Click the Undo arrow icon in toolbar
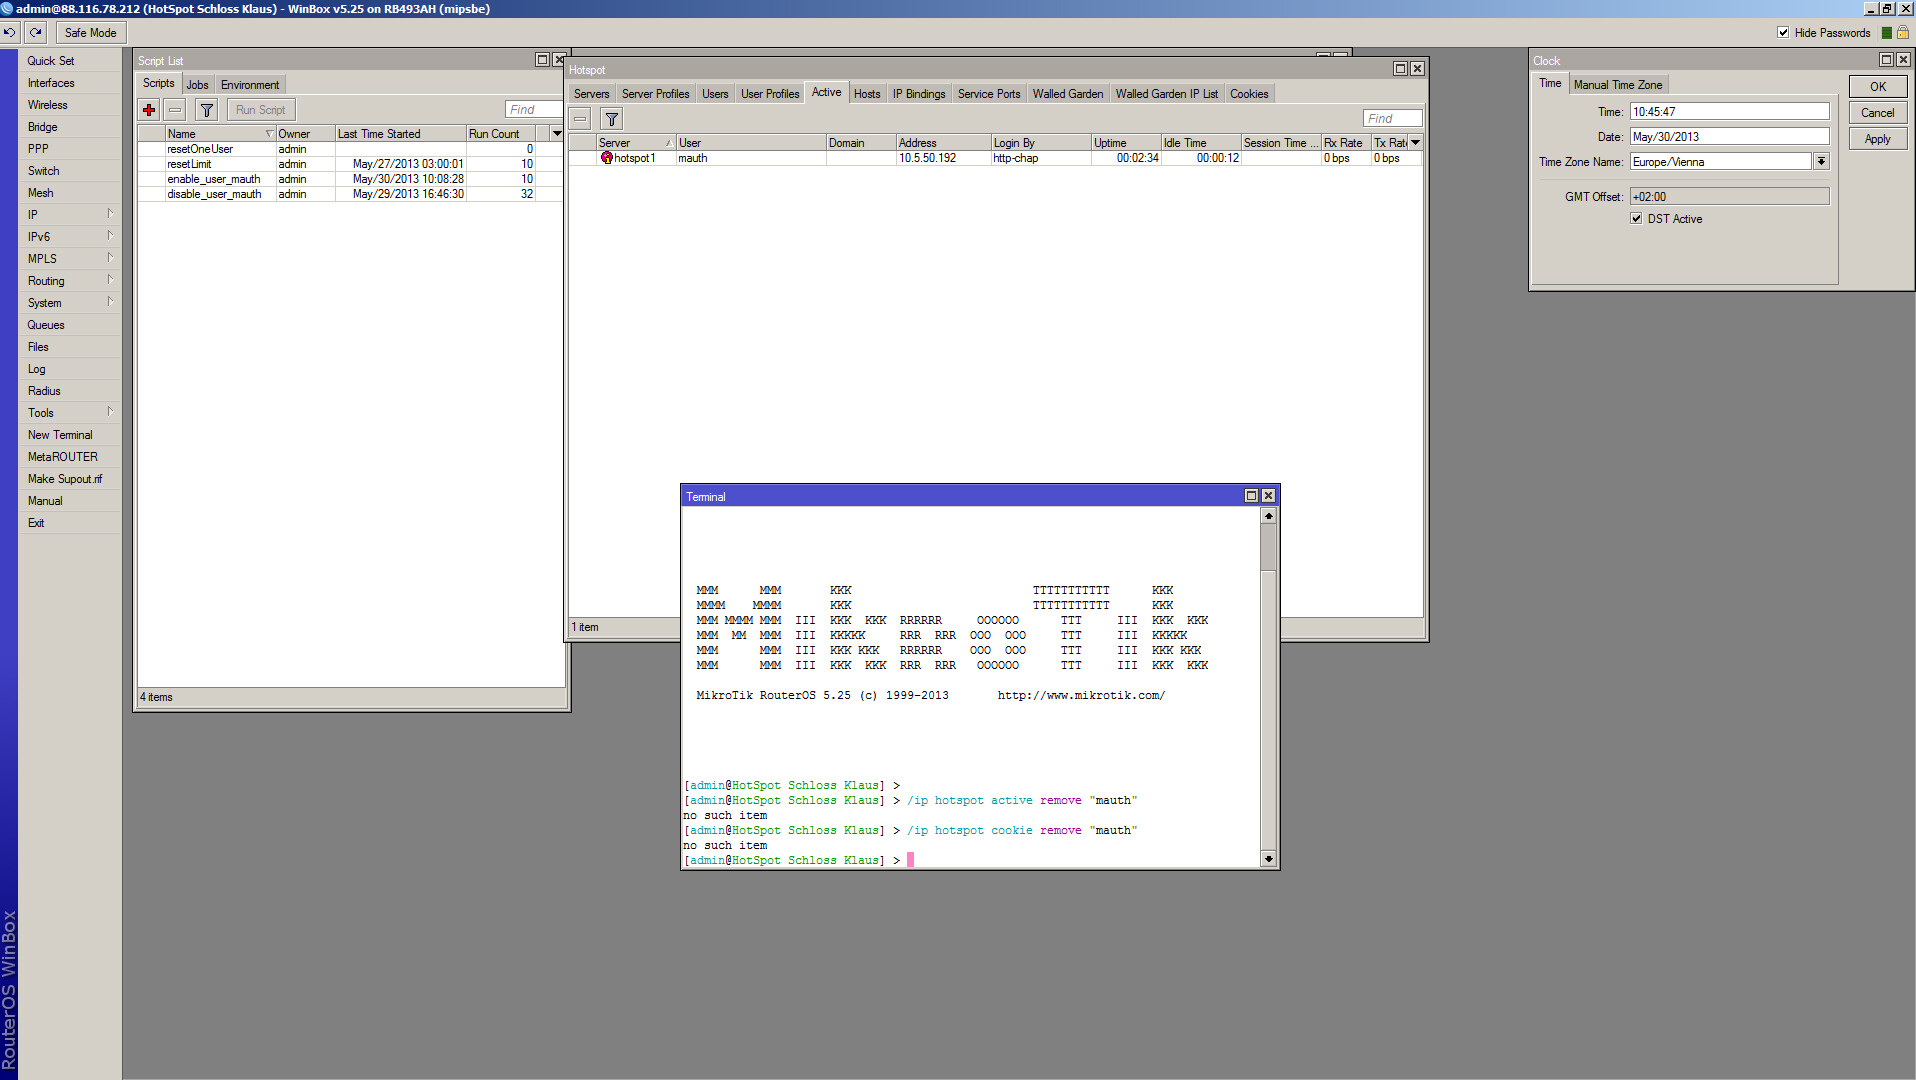The image size is (1916, 1080). 10,33
